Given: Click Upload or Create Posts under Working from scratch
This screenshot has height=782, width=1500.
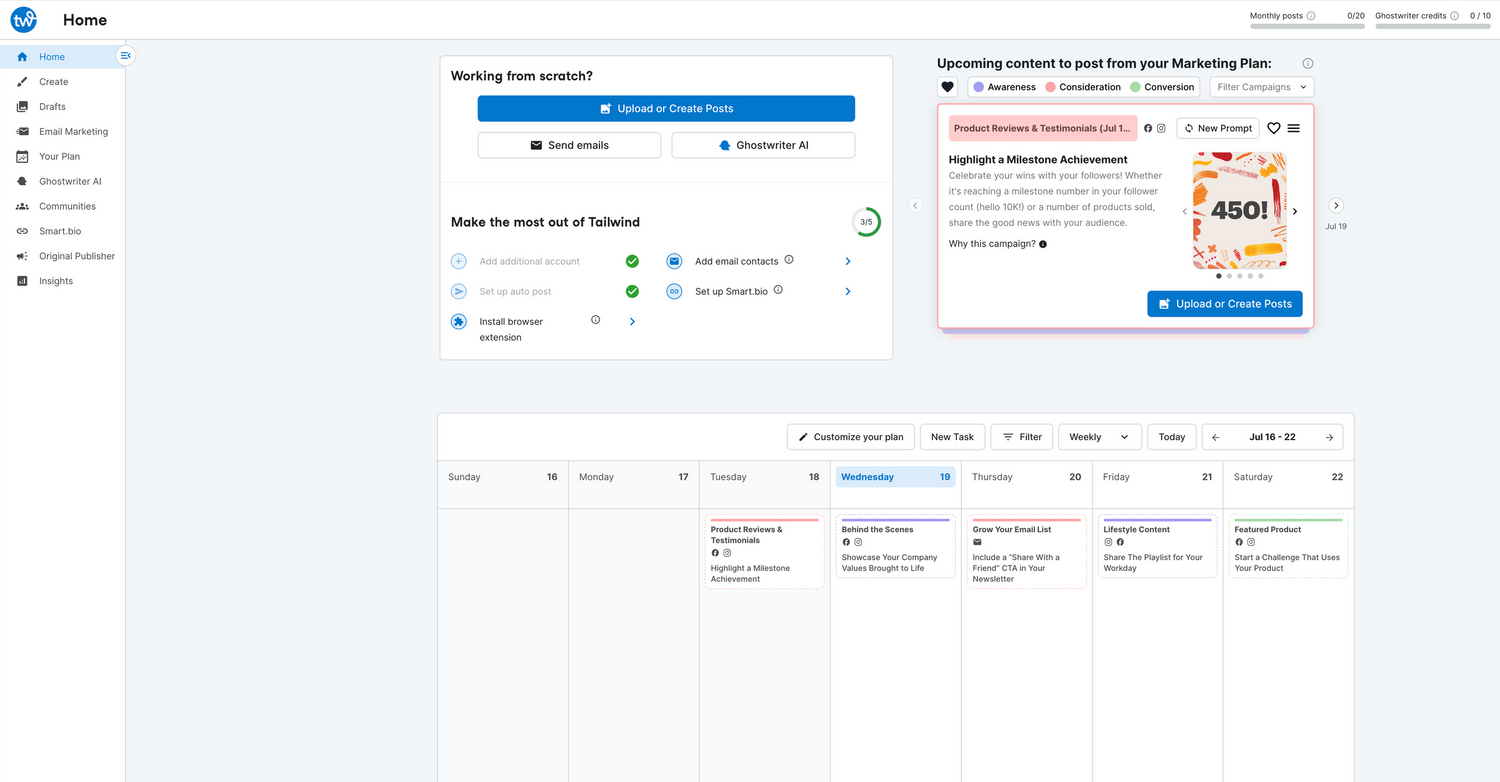Looking at the screenshot, I should 666,109.
